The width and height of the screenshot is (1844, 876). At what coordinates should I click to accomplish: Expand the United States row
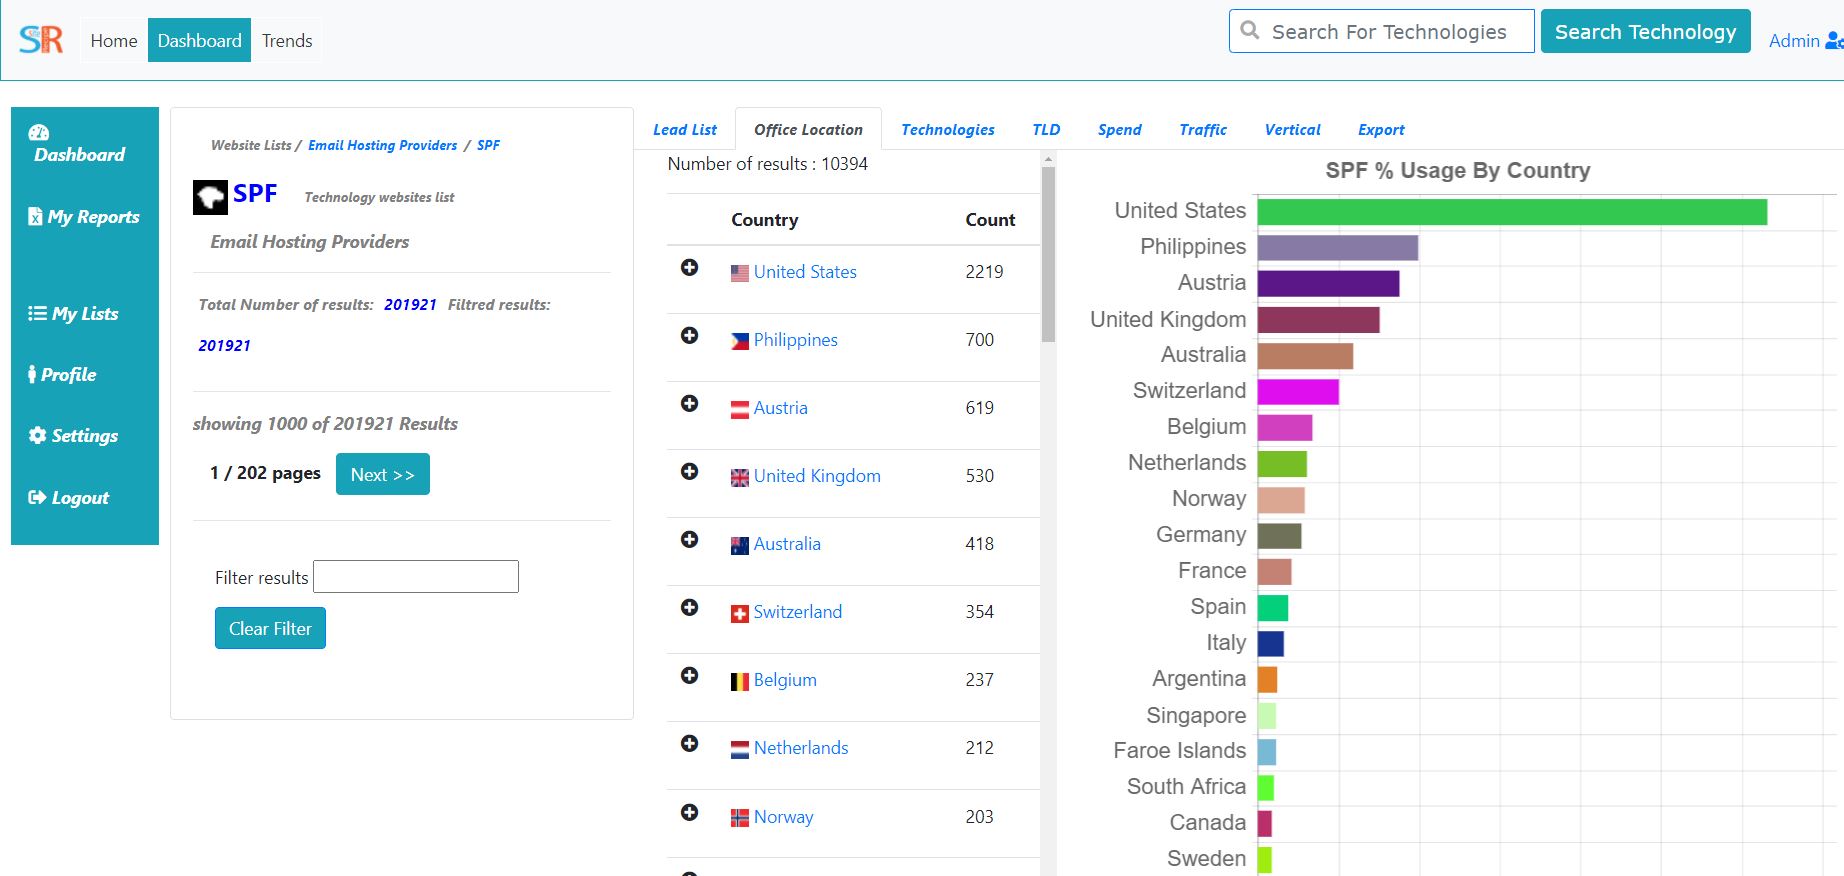pos(689,267)
